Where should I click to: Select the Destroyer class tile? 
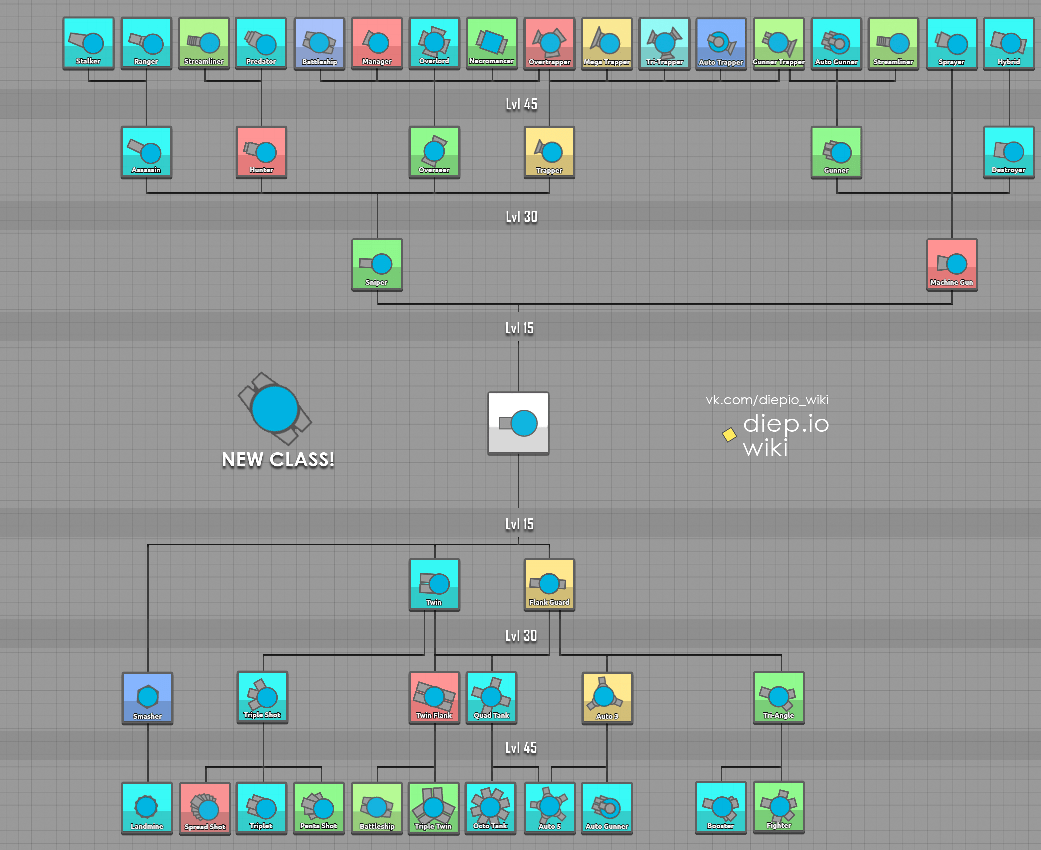(1009, 152)
